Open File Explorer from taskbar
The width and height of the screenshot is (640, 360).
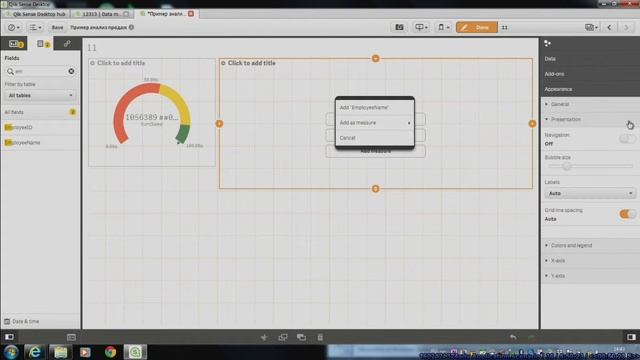(x=60, y=351)
